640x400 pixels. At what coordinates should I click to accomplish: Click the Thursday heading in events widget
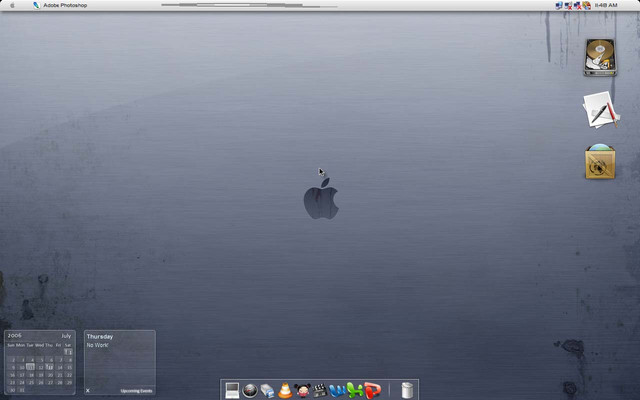click(100, 336)
